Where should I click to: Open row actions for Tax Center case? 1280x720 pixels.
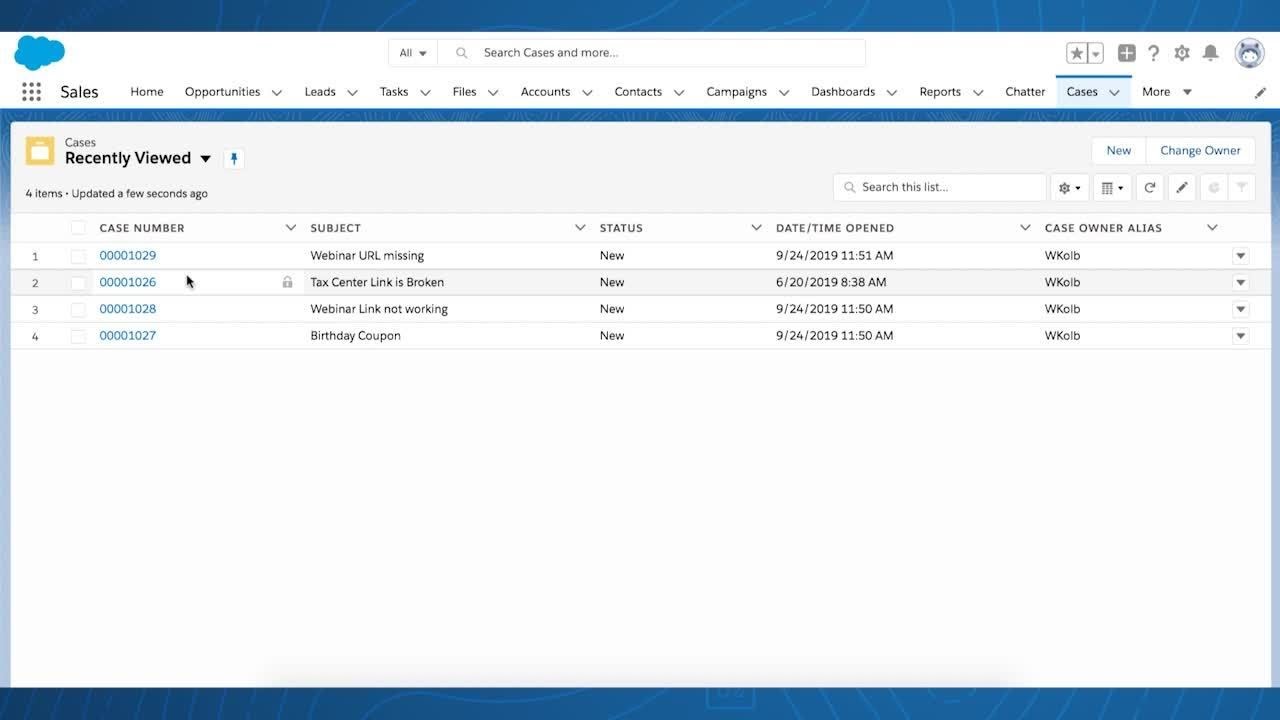[1241, 282]
